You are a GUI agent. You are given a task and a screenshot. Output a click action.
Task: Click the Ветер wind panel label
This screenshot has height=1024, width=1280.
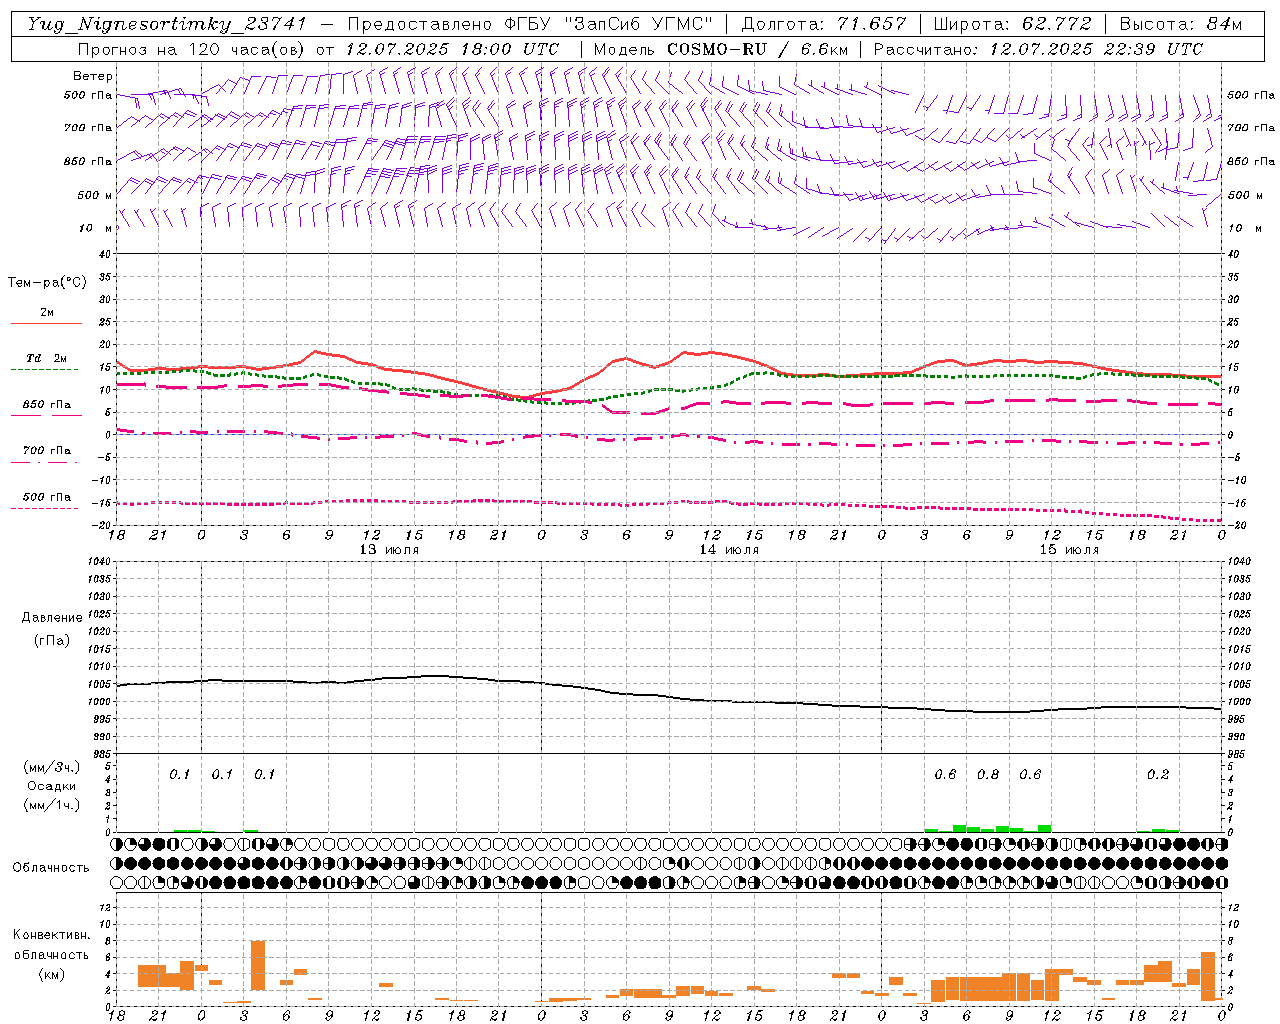[92, 76]
